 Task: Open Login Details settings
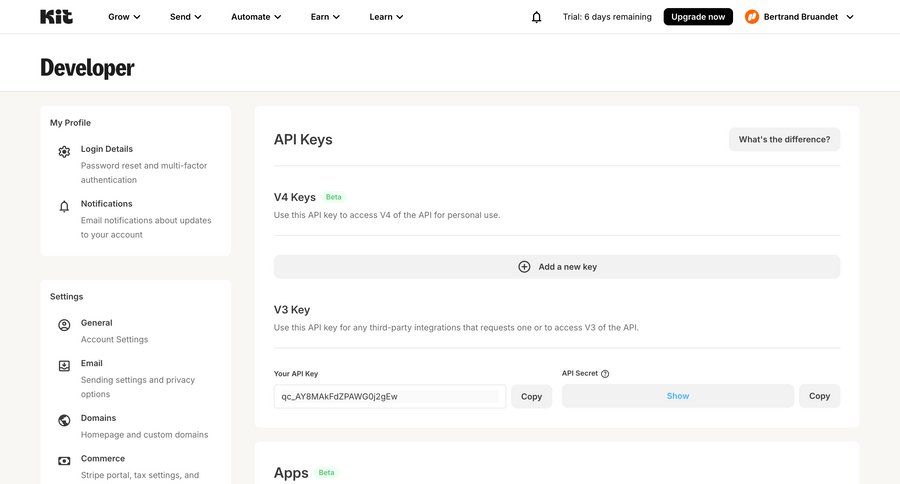(x=107, y=149)
